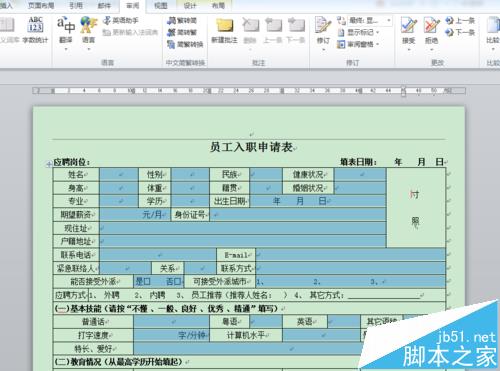Click the 期望薪资 cell label
The image size is (500, 371).
pos(76,215)
